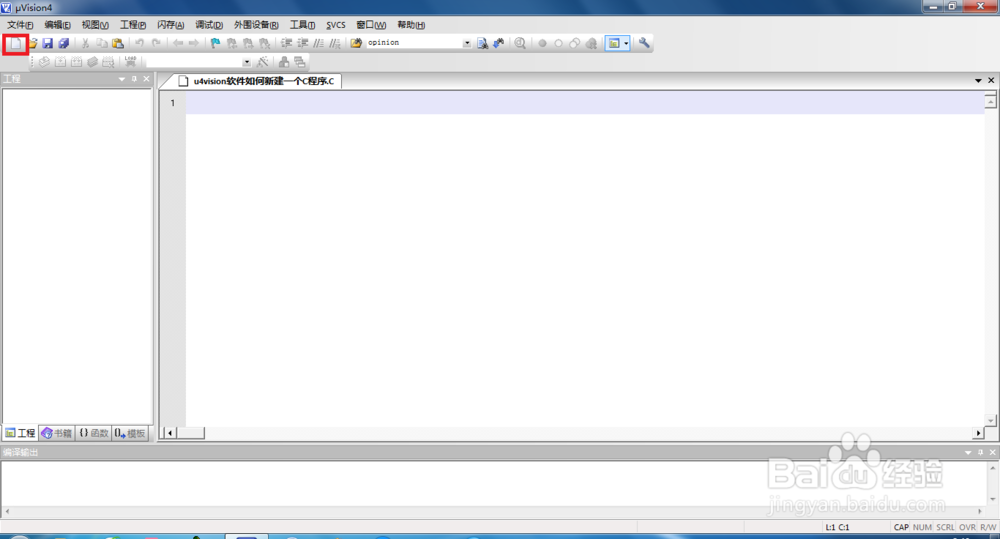Screen dimensions: 1000x539
Task: Jump to the previous bookmark
Action: [x=232, y=43]
